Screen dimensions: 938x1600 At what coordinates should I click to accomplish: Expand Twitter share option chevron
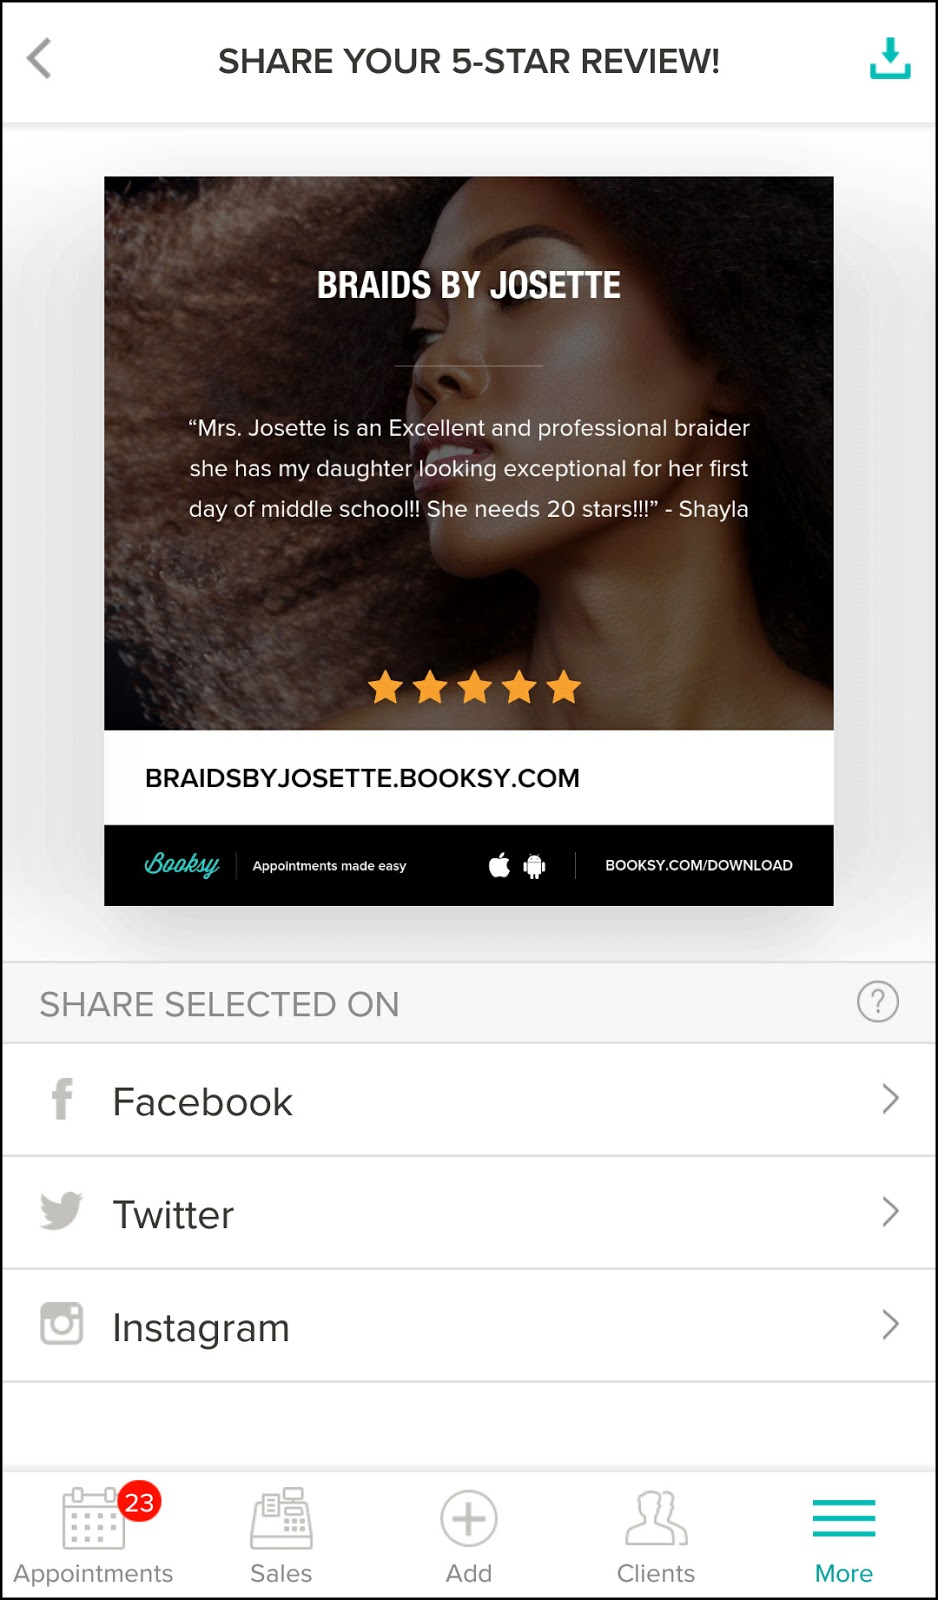pyautogui.click(x=890, y=1212)
